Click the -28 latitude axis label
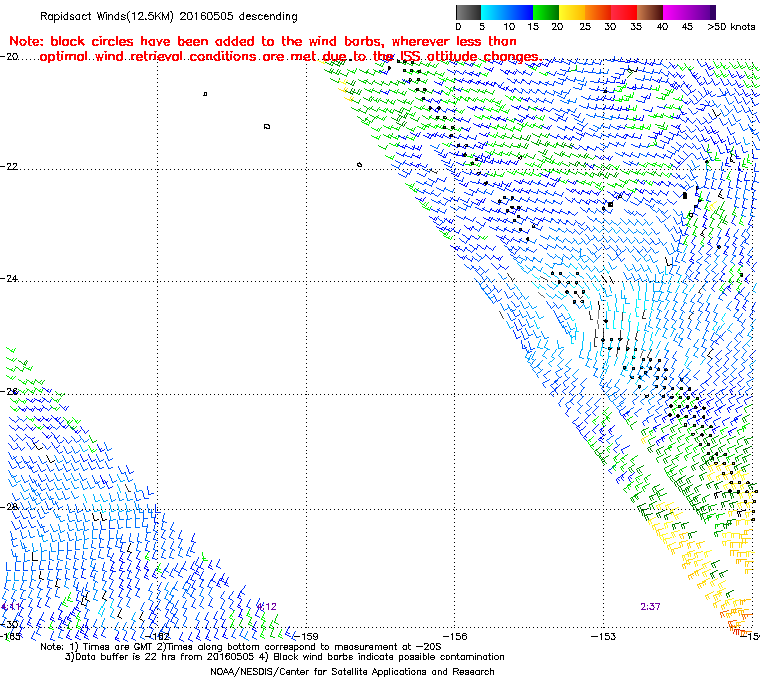Image resolution: width=760 pixels, height=688 pixels. pyautogui.click(x=9, y=506)
